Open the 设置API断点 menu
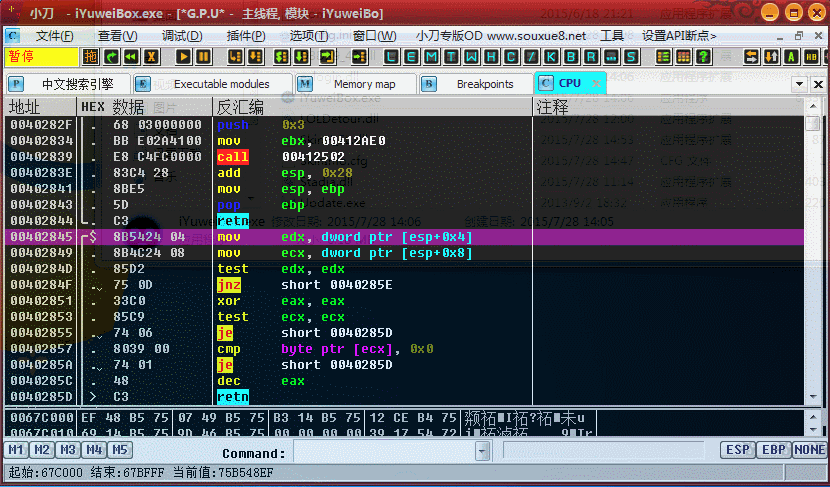 pyautogui.click(x=679, y=36)
